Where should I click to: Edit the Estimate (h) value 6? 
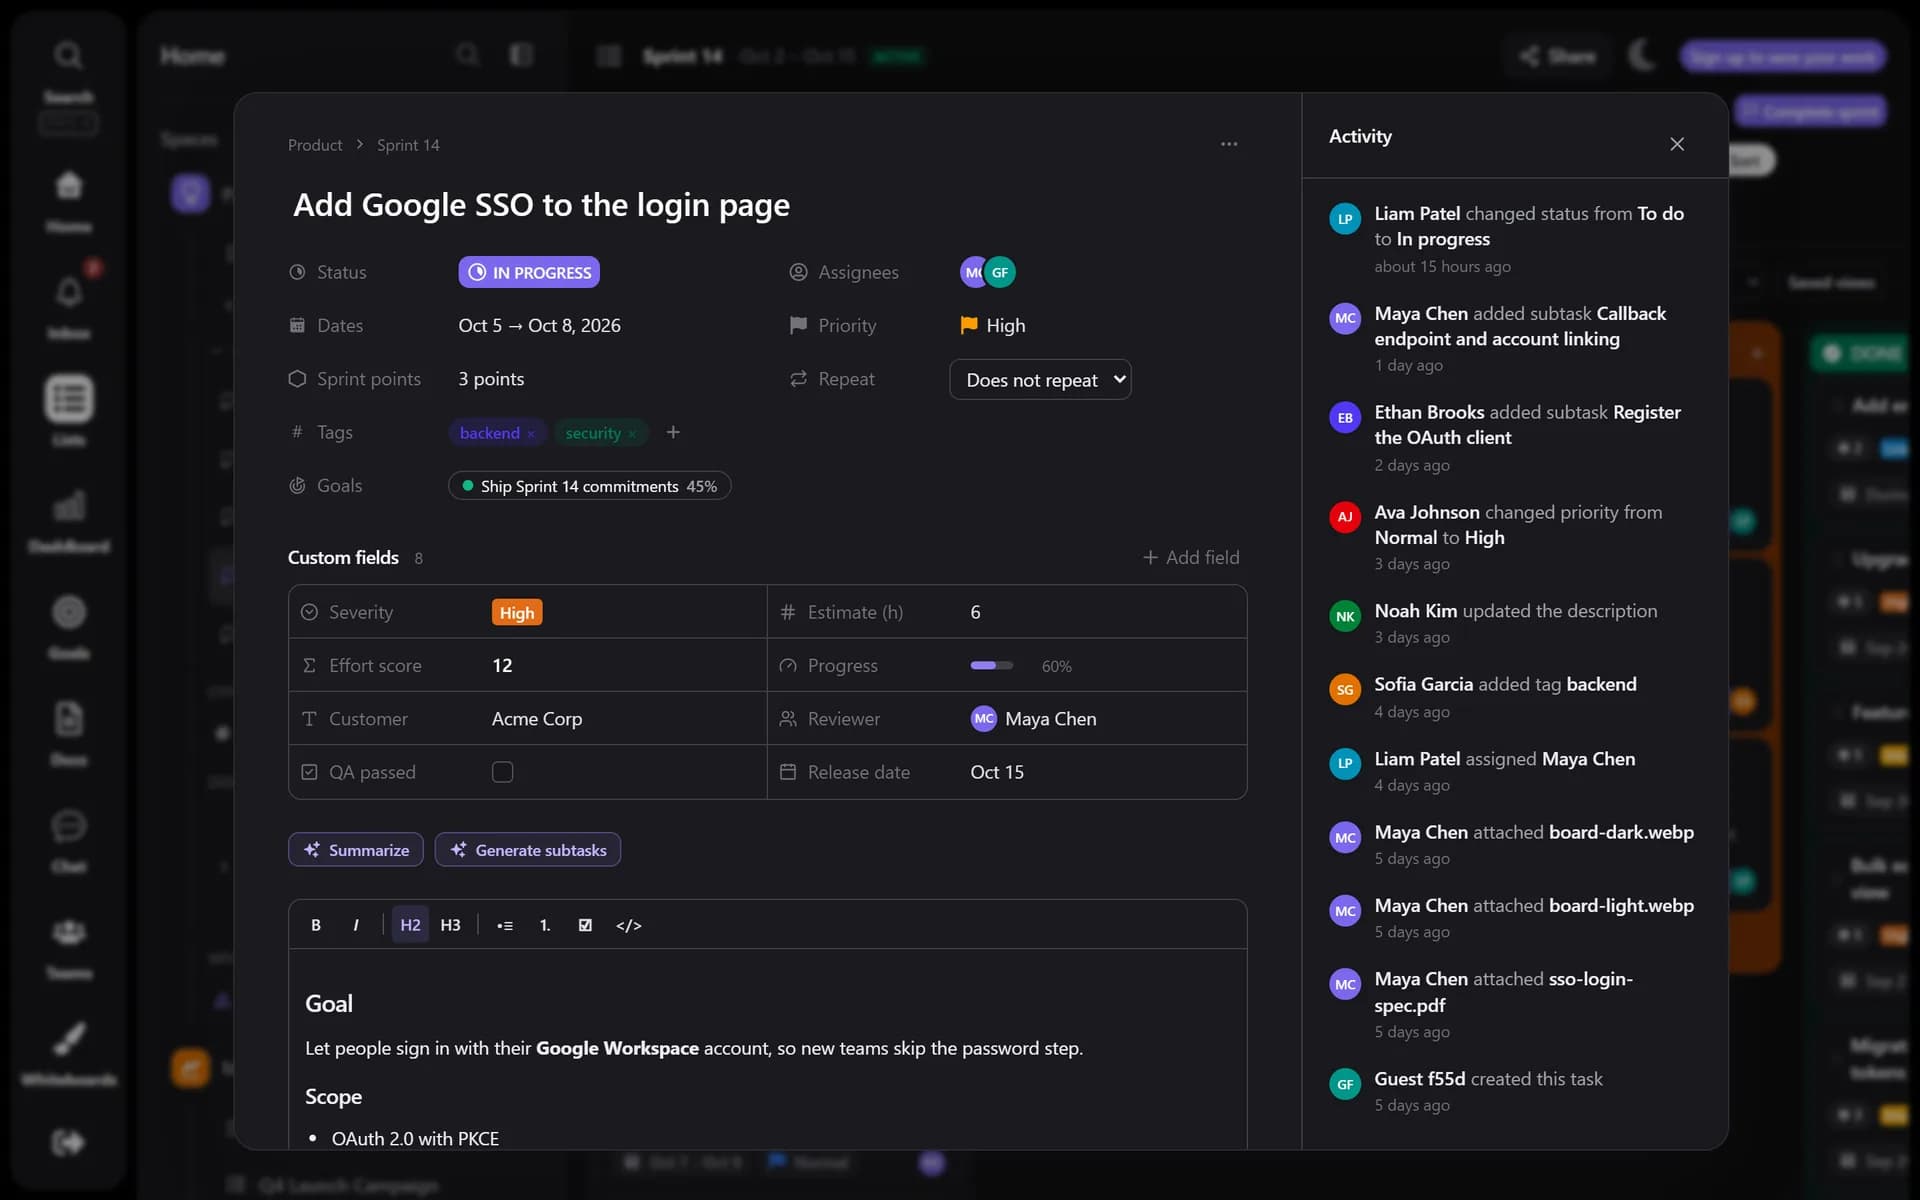tap(975, 612)
